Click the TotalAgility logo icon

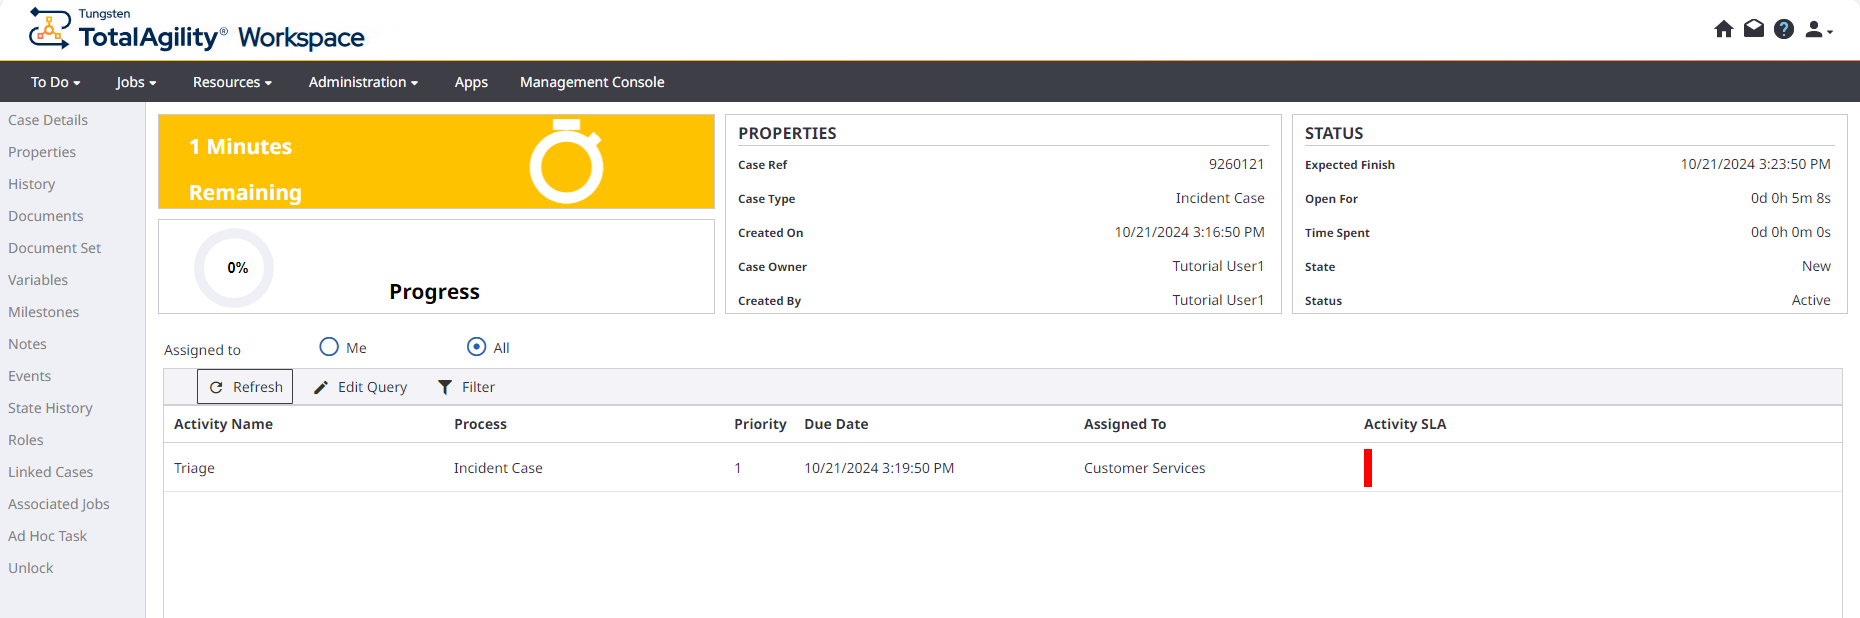click(49, 28)
